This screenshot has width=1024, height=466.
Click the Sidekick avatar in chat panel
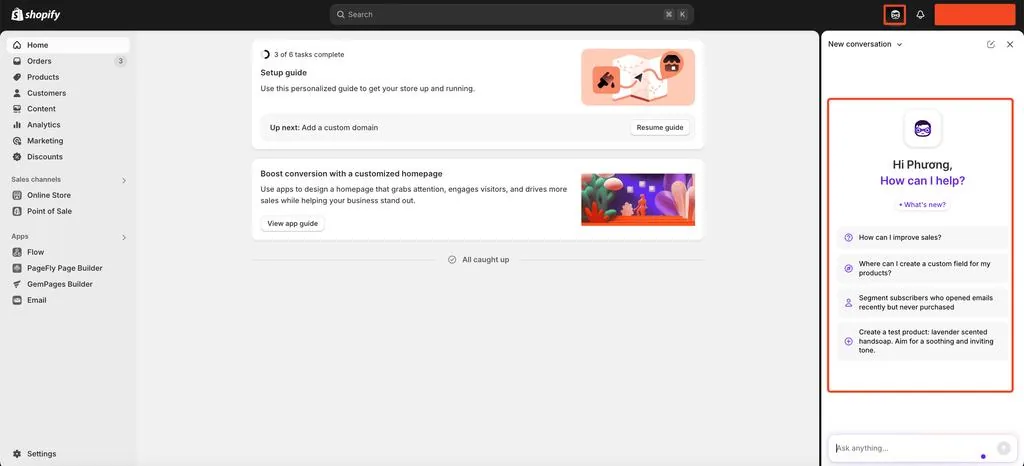coord(922,128)
